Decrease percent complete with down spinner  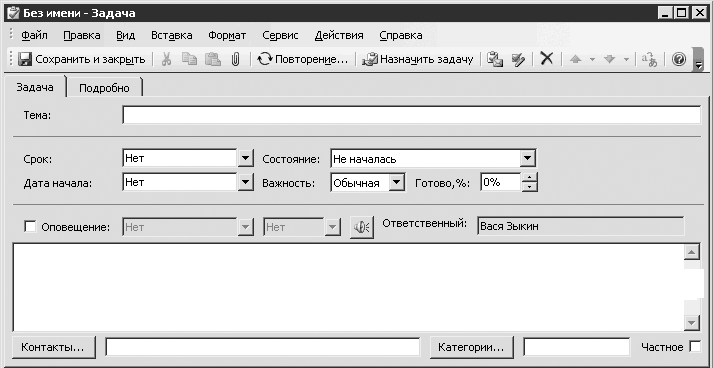529,187
